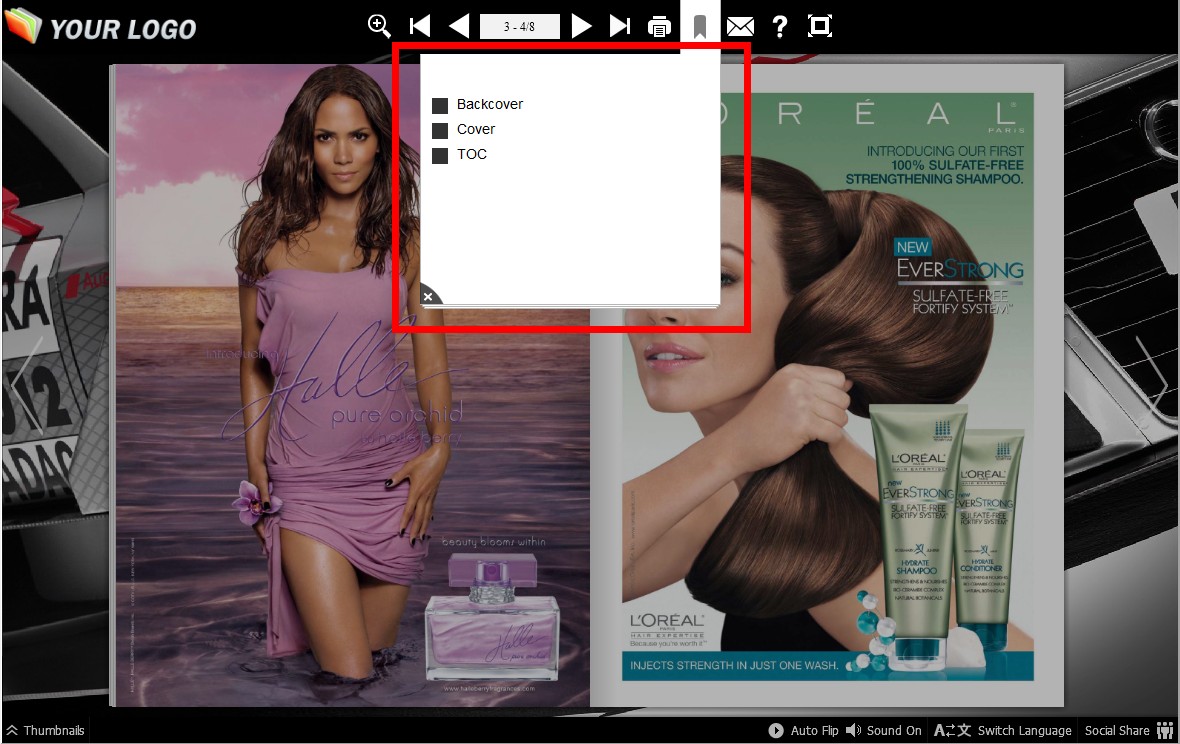Open the email share envelope icon
The height and width of the screenshot is (744, 1180).
(741, 27)
